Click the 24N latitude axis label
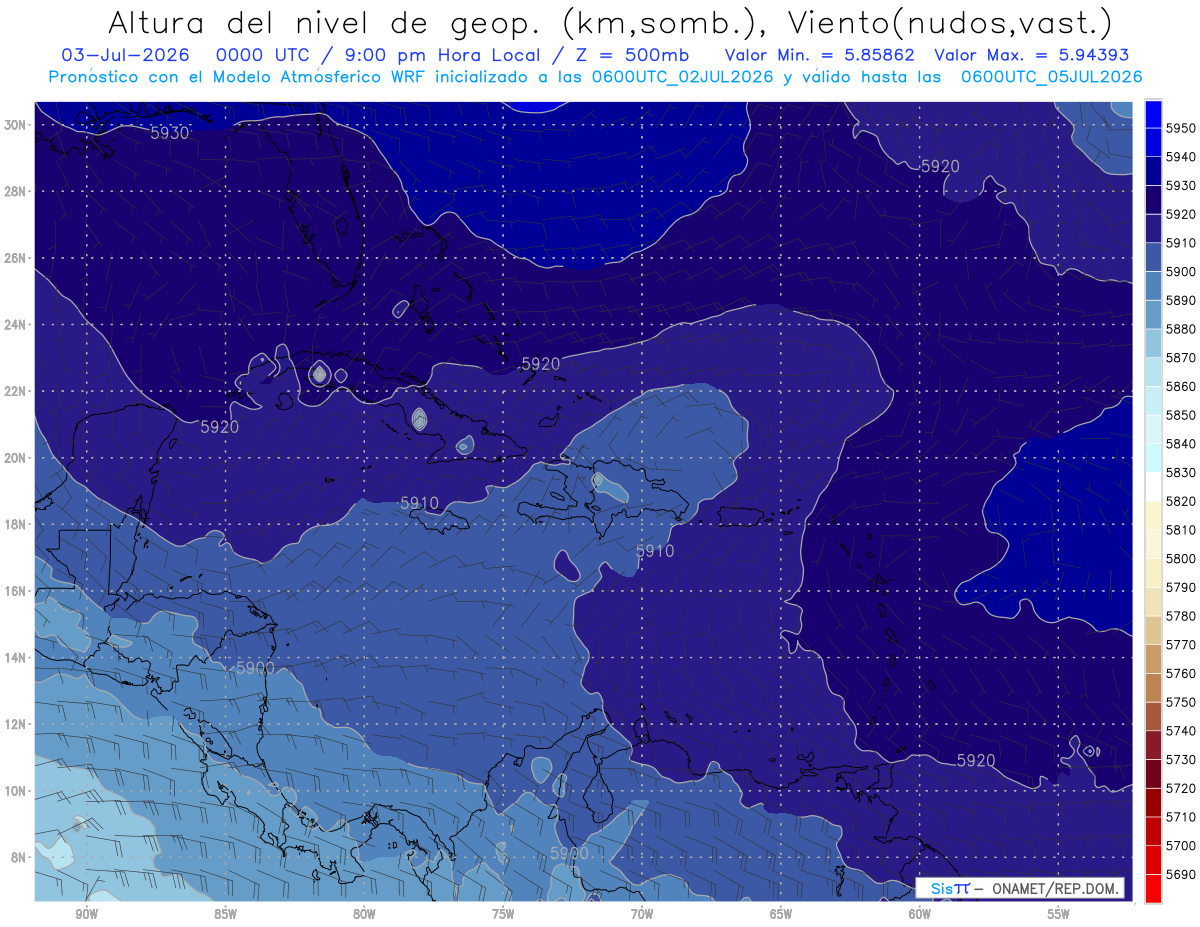 click(15, 325)
